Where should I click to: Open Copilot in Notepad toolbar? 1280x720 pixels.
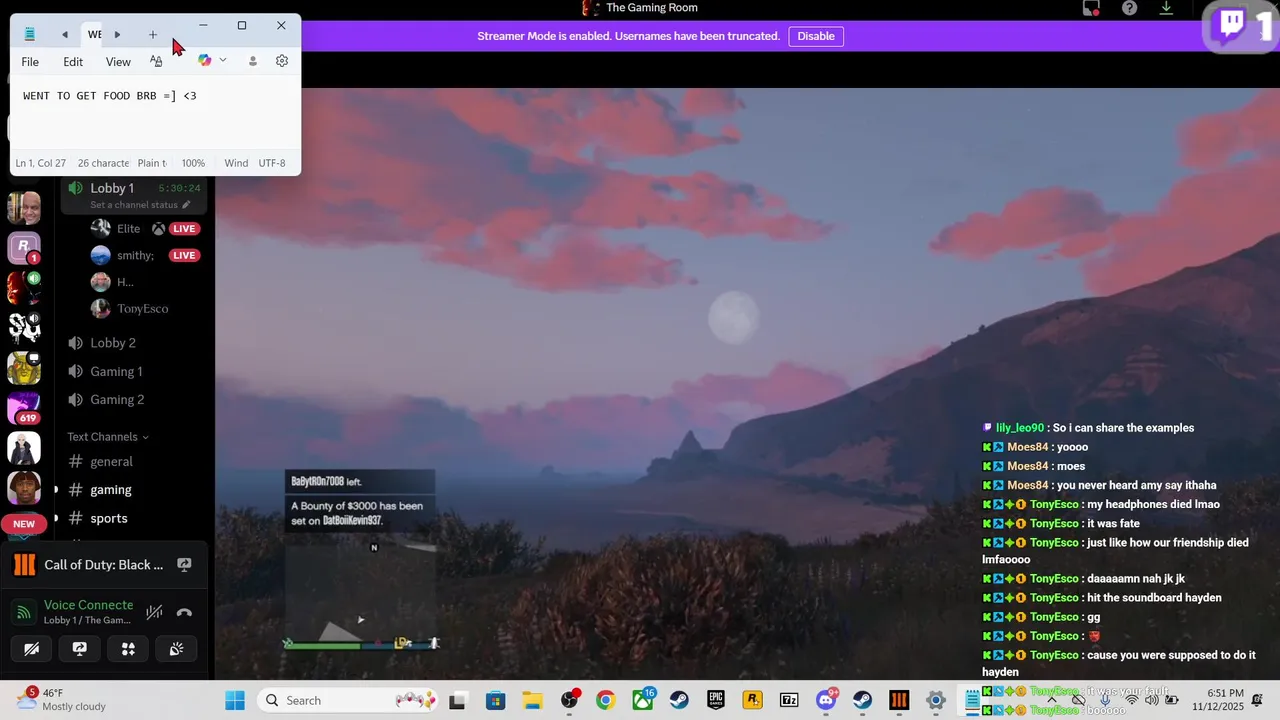click(205, 61)
